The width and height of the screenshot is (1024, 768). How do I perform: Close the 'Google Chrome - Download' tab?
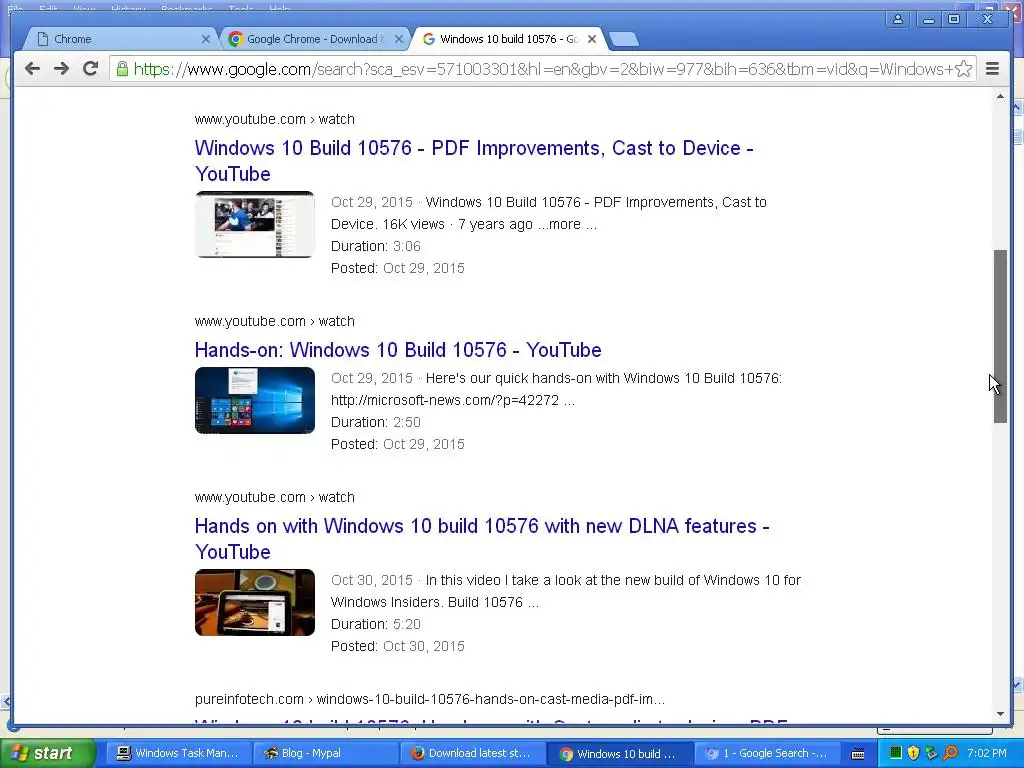(399, 39)
